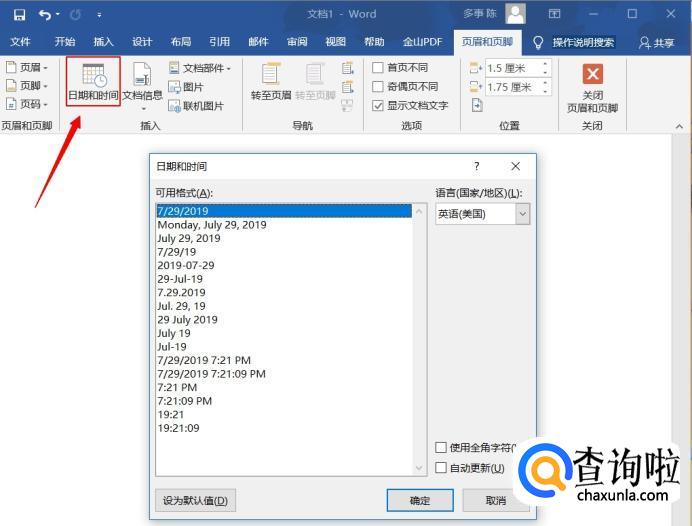Uncheck the 显示文档文字 checkbox
The height and width of the screenshot is (526, 692).
point(377,105)
